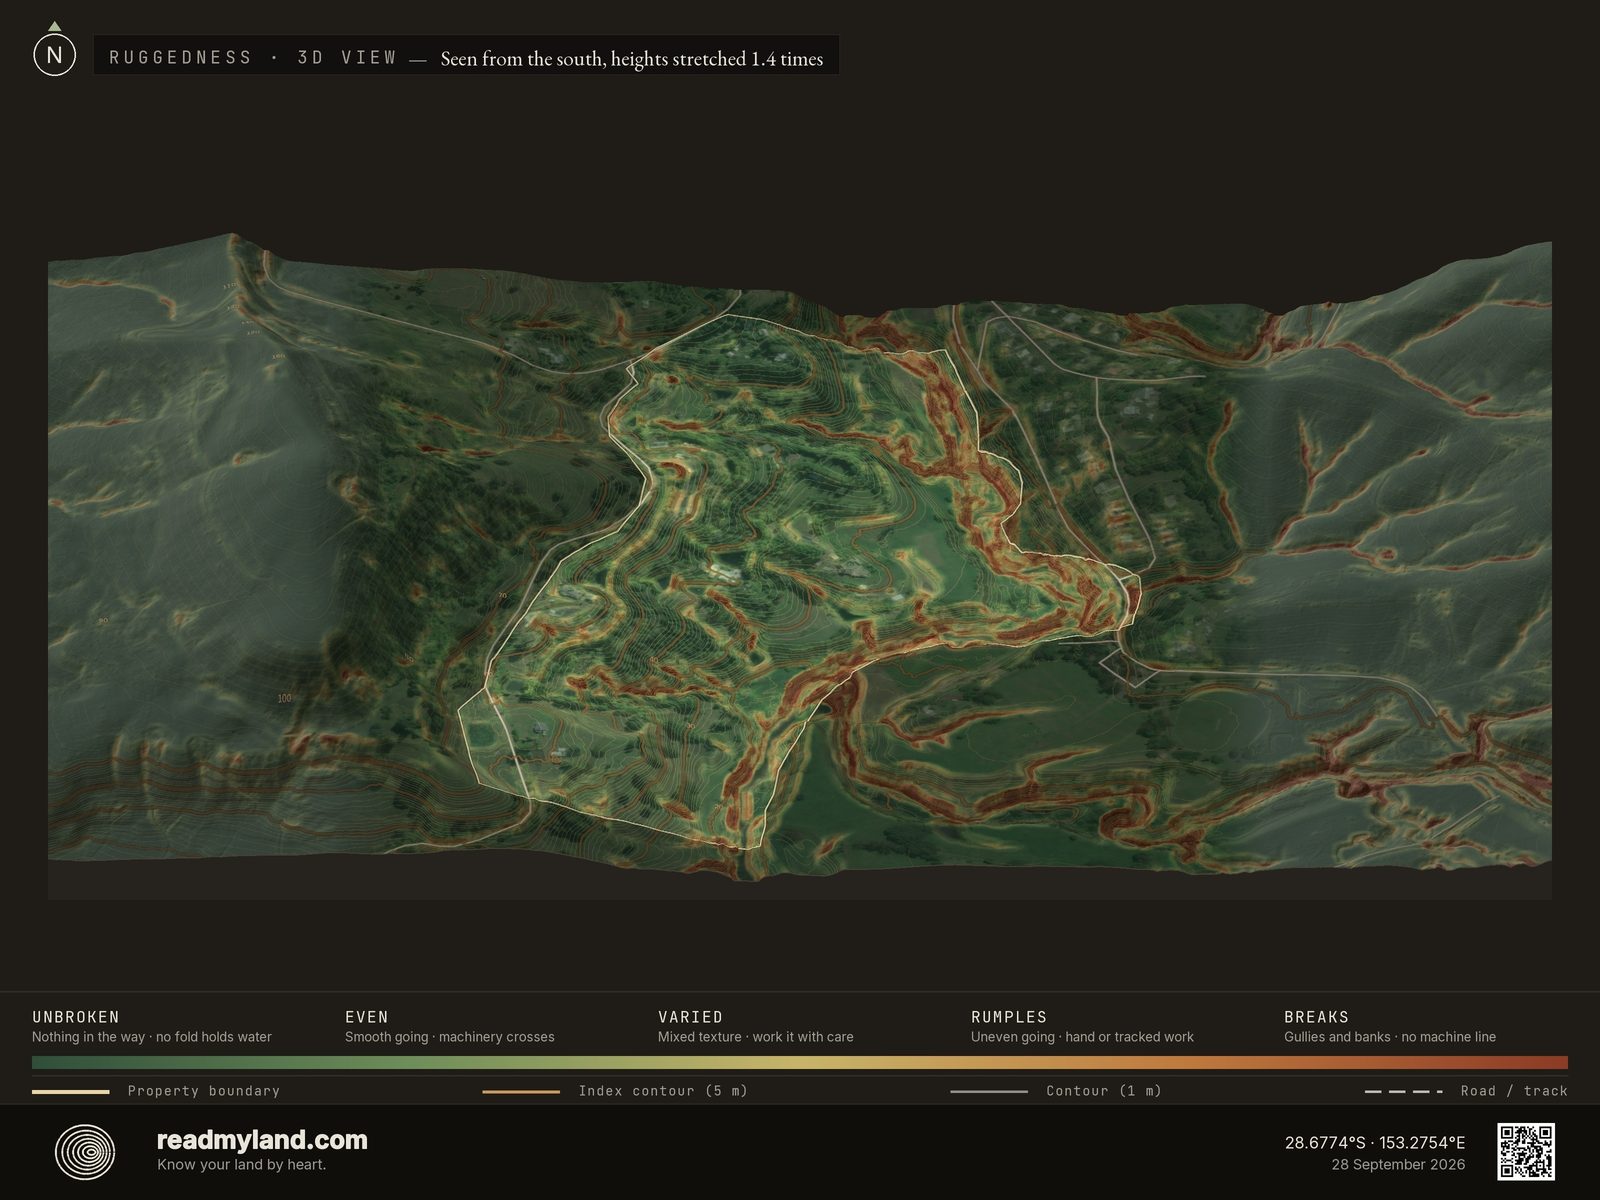Screen dimensions: 1600x1200
Task: Click "Uneven going · hand or tracked work"
Action: (x=1082, y=1037)
